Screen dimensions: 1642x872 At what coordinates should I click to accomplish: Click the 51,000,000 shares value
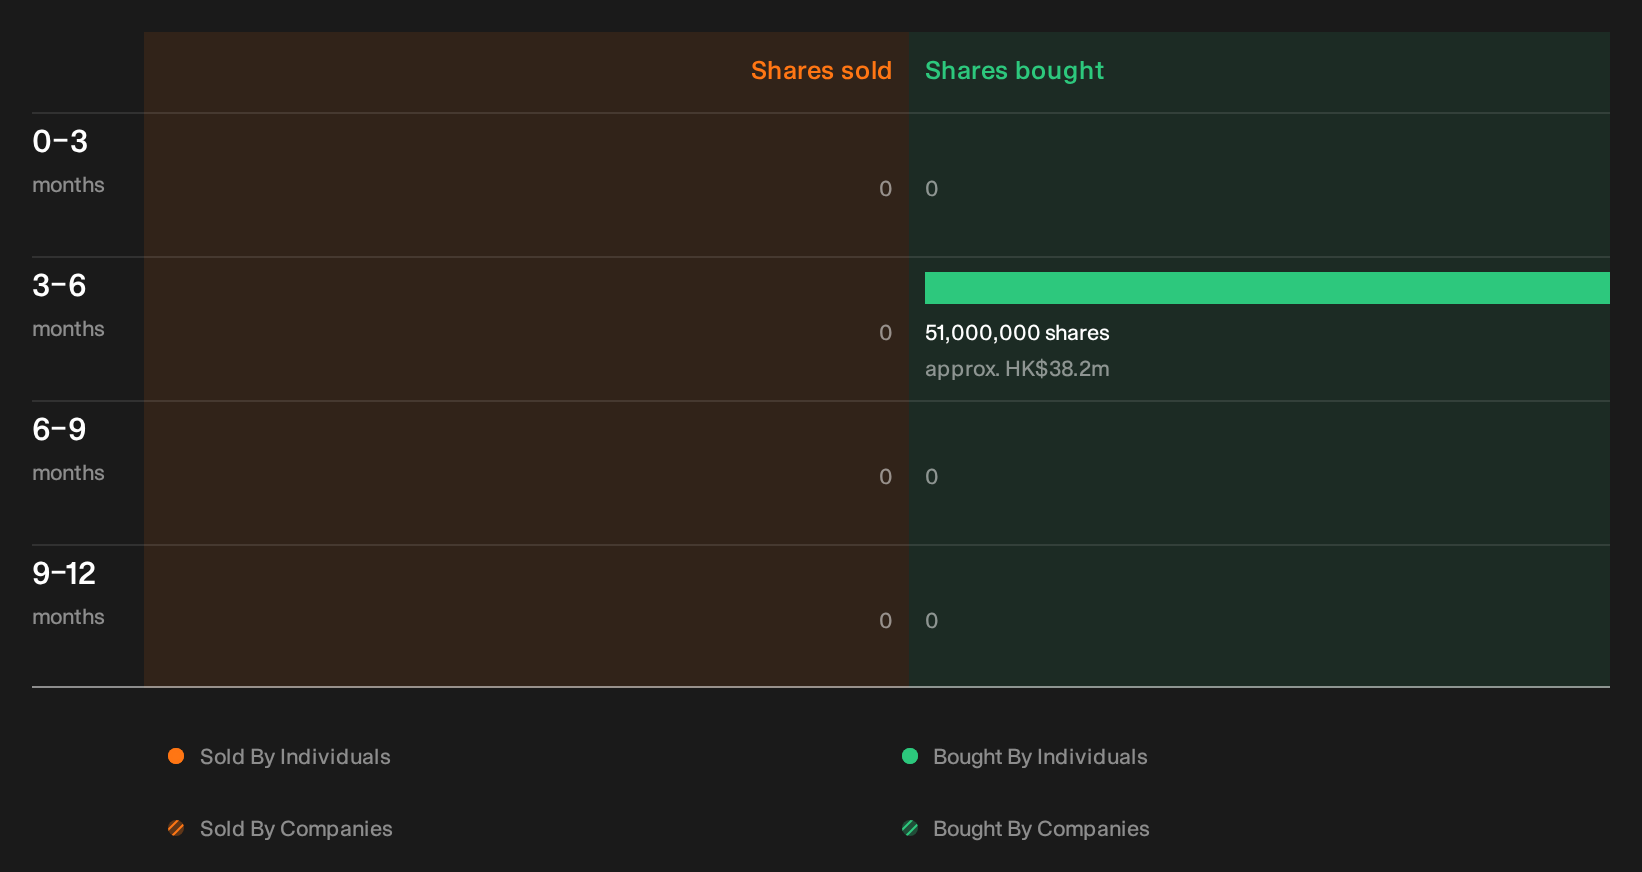pyautogui.click(x=1017, y=333)
